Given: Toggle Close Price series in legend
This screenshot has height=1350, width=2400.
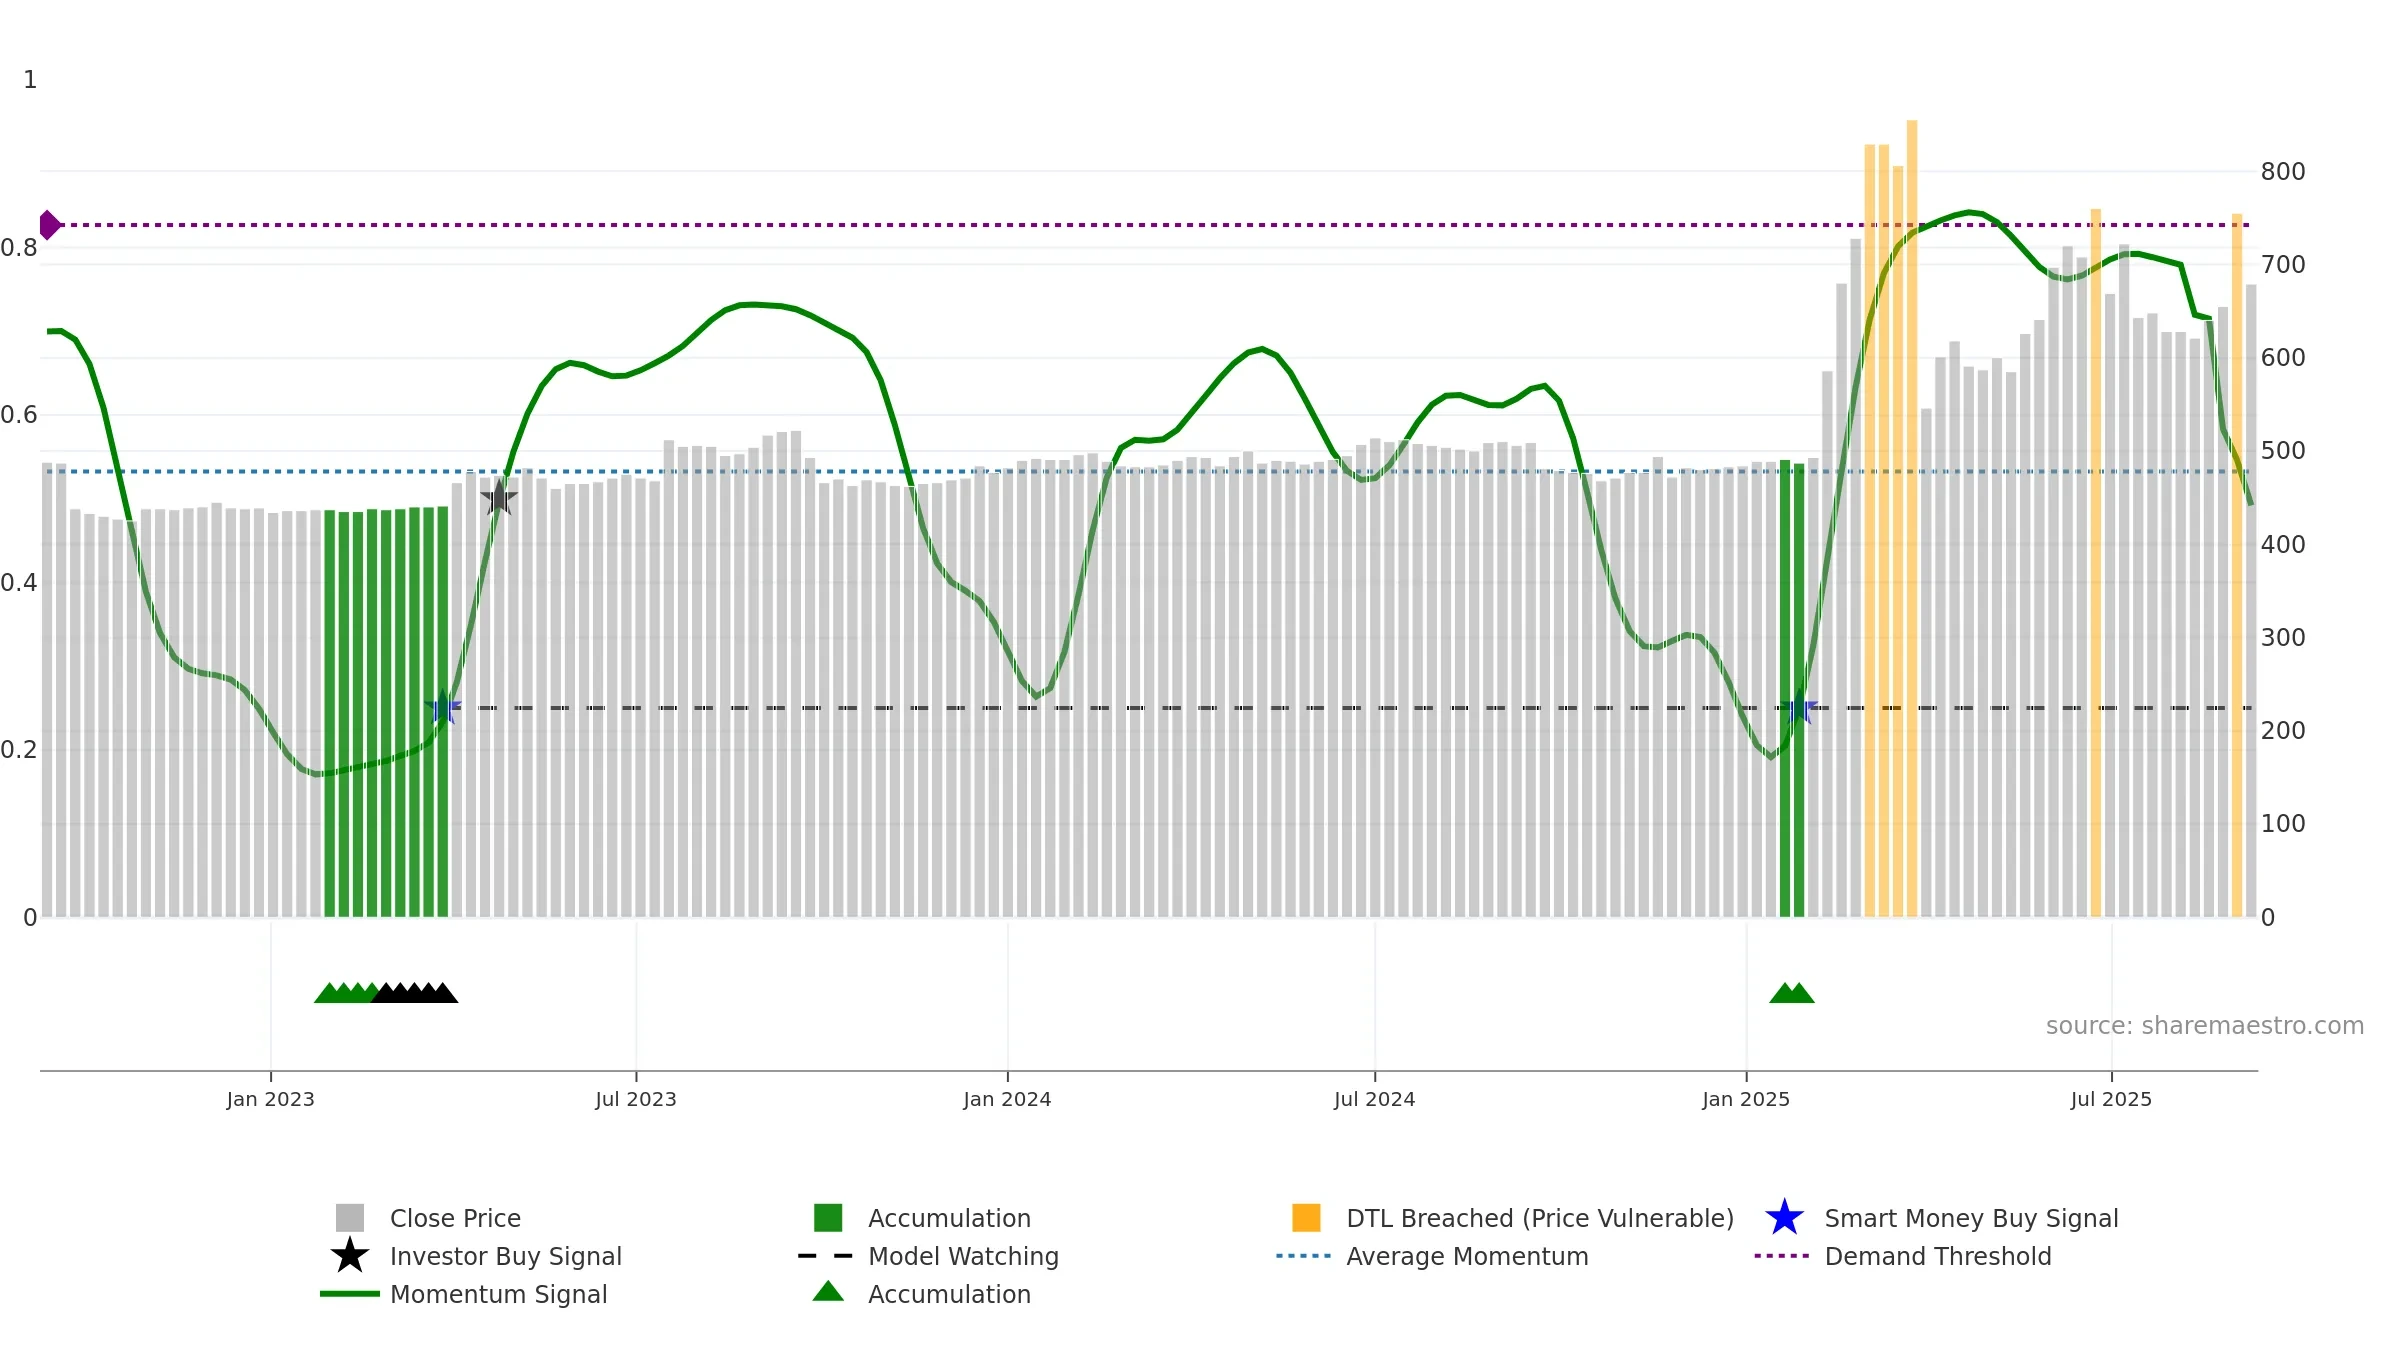Looking at the screenshot, I should pyautogui.click(x=455, y=1218).
